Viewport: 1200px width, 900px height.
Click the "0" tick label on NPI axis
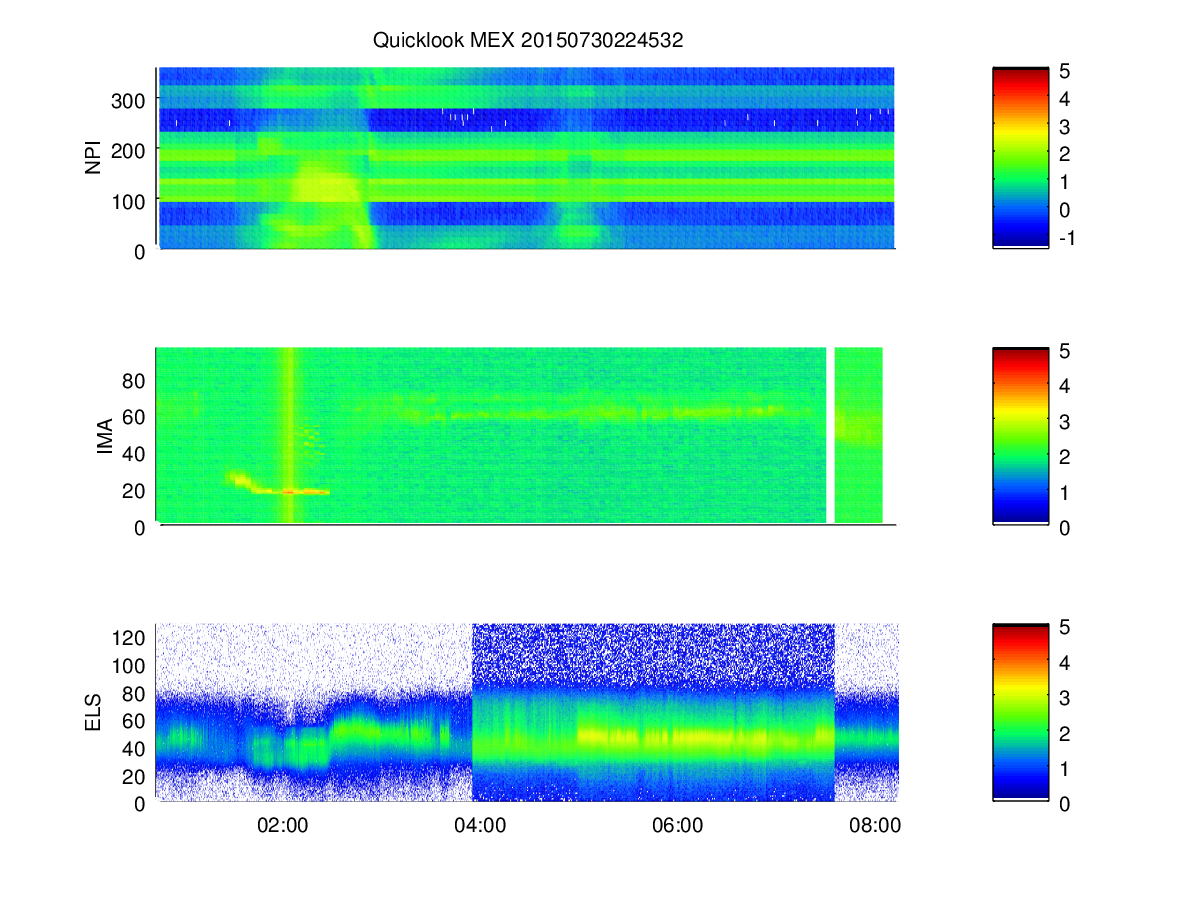pyautogui.click(x=142, y=251)
